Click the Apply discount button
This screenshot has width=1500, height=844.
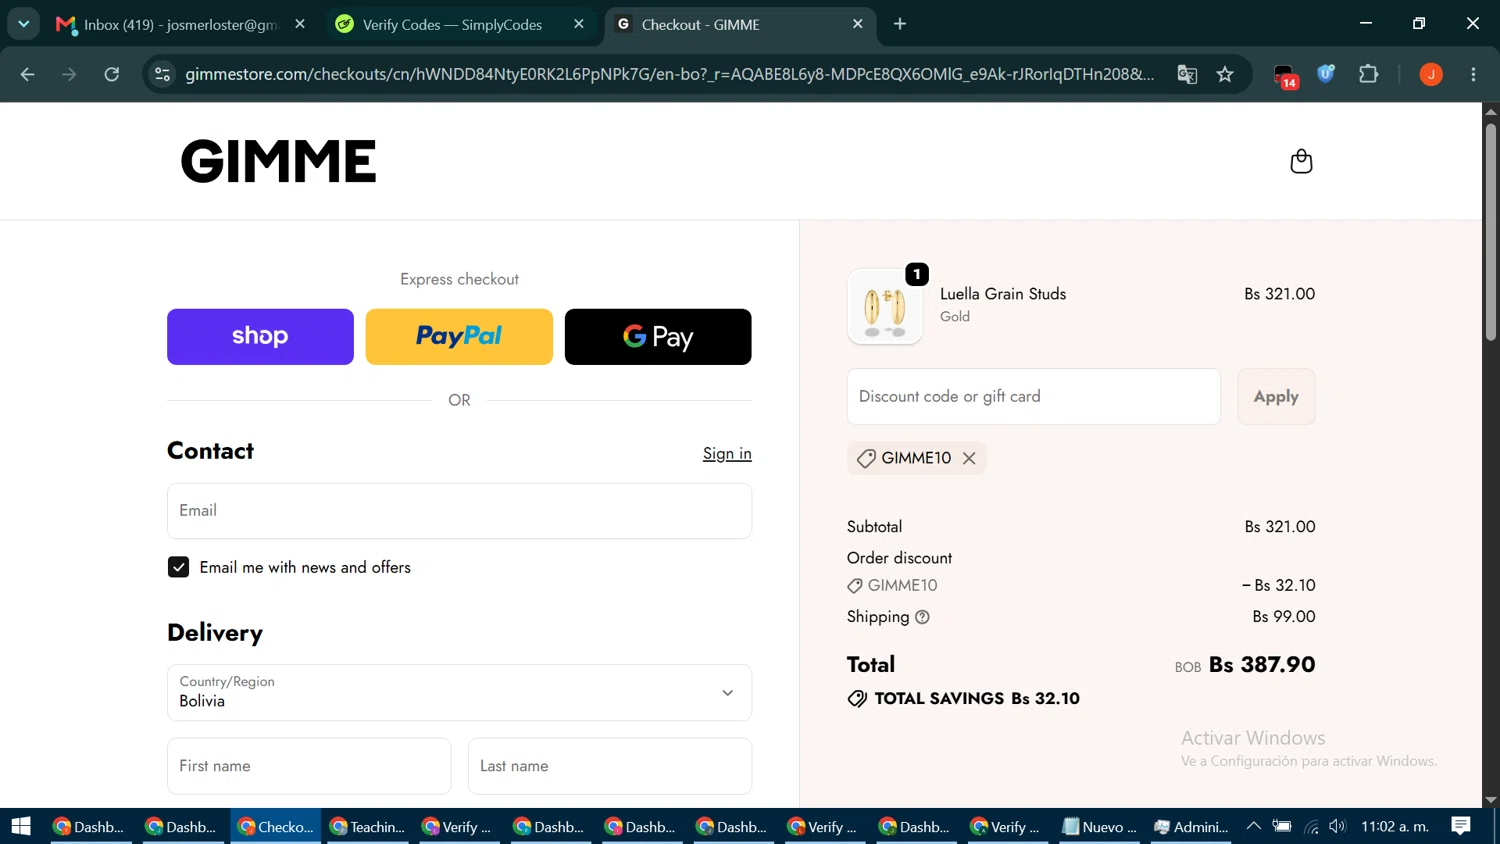tap(1276, 397)
